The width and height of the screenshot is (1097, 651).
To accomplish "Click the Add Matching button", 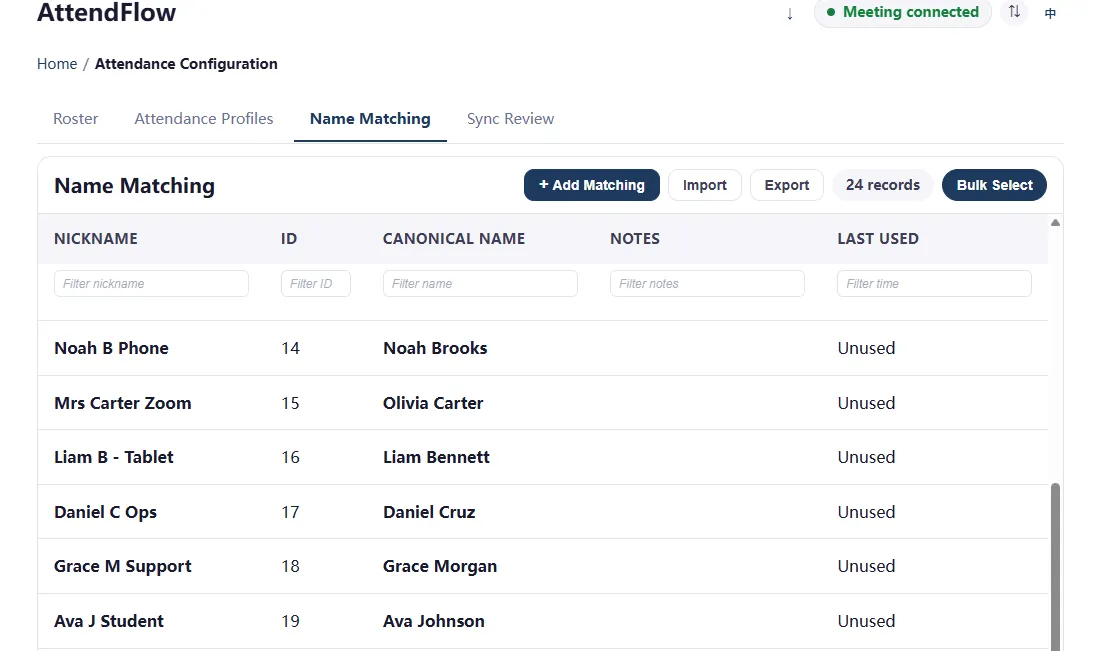I will 592,185.
